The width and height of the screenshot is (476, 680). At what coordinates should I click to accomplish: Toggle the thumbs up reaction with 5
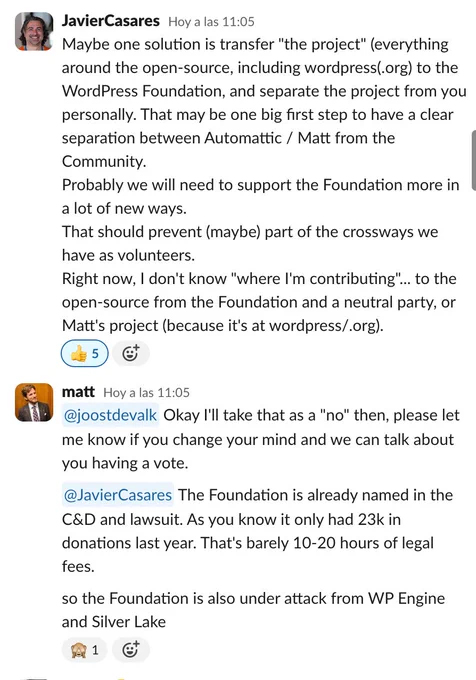click(85, 353)
